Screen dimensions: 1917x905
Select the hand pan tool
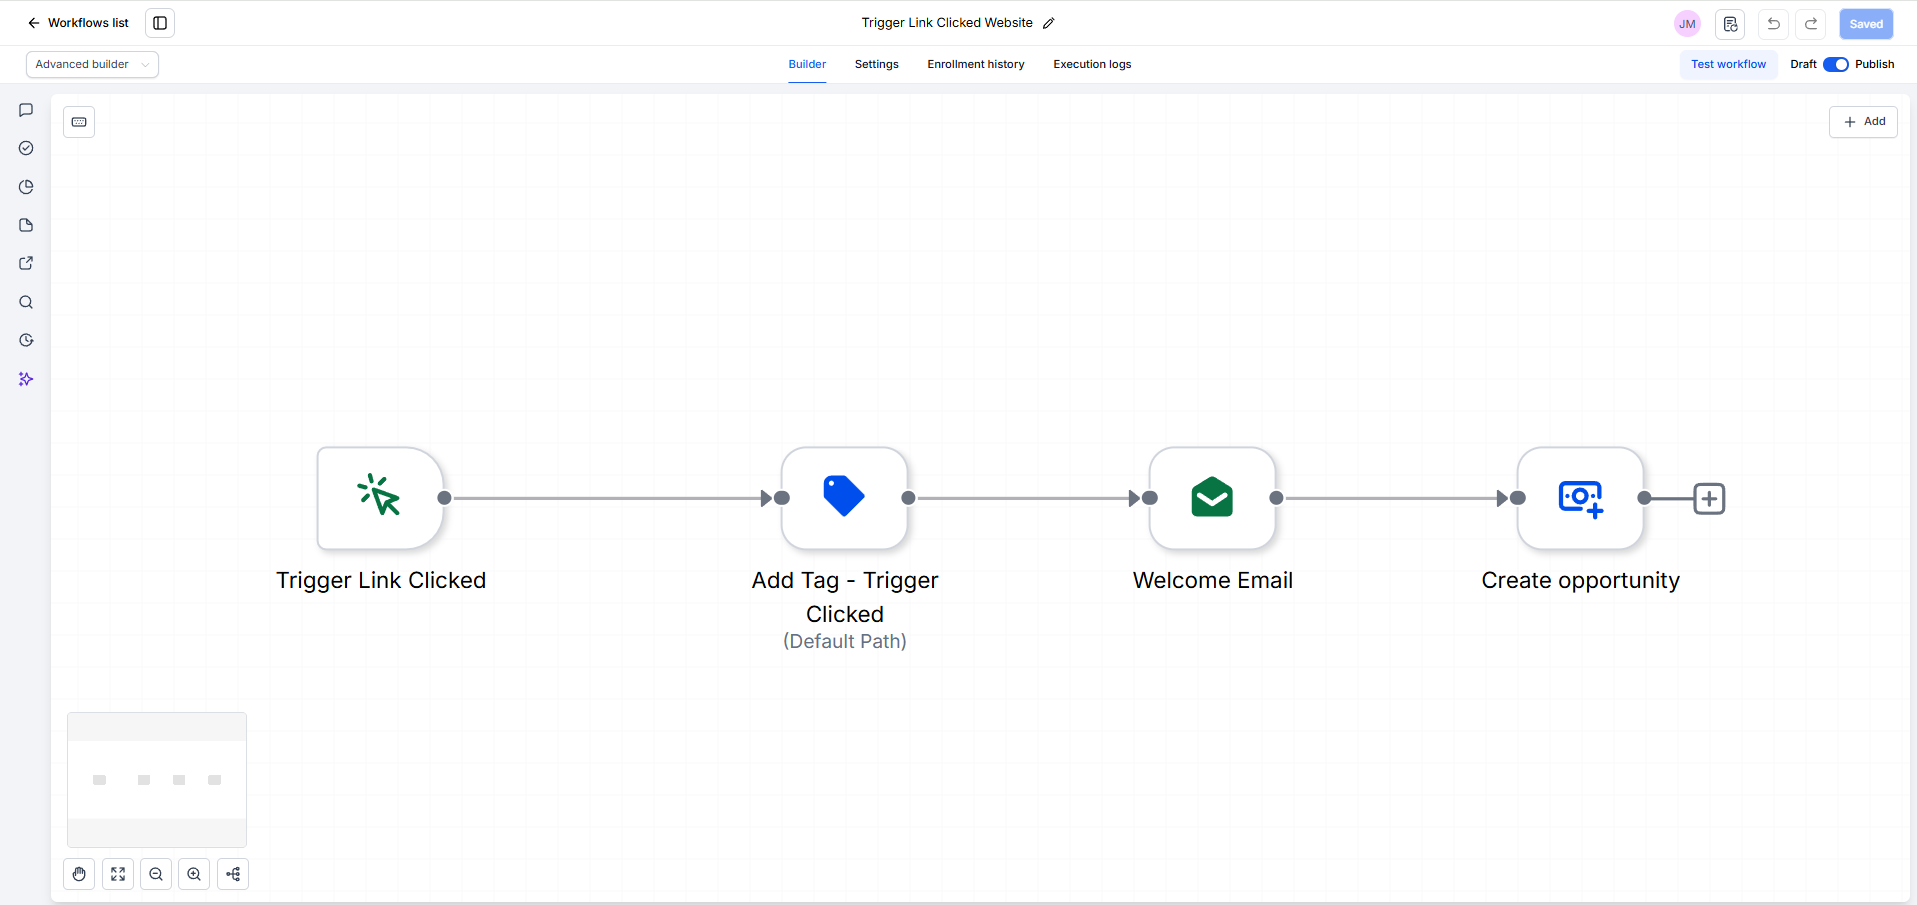(79, 874)
